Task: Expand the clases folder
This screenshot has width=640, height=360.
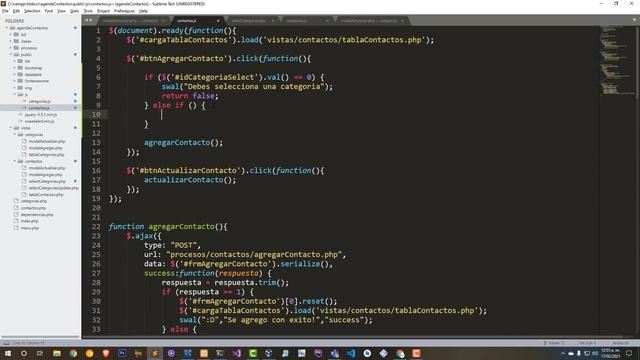Action: pyautogui.click(x=11, y=41)
